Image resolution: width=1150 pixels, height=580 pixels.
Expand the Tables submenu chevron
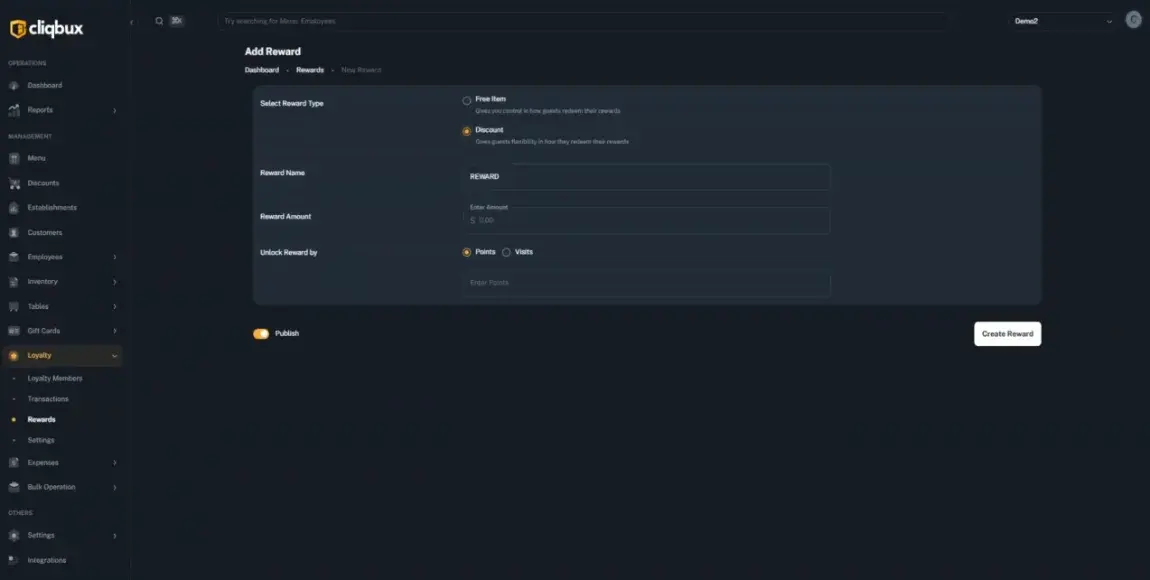coord(114,306)
